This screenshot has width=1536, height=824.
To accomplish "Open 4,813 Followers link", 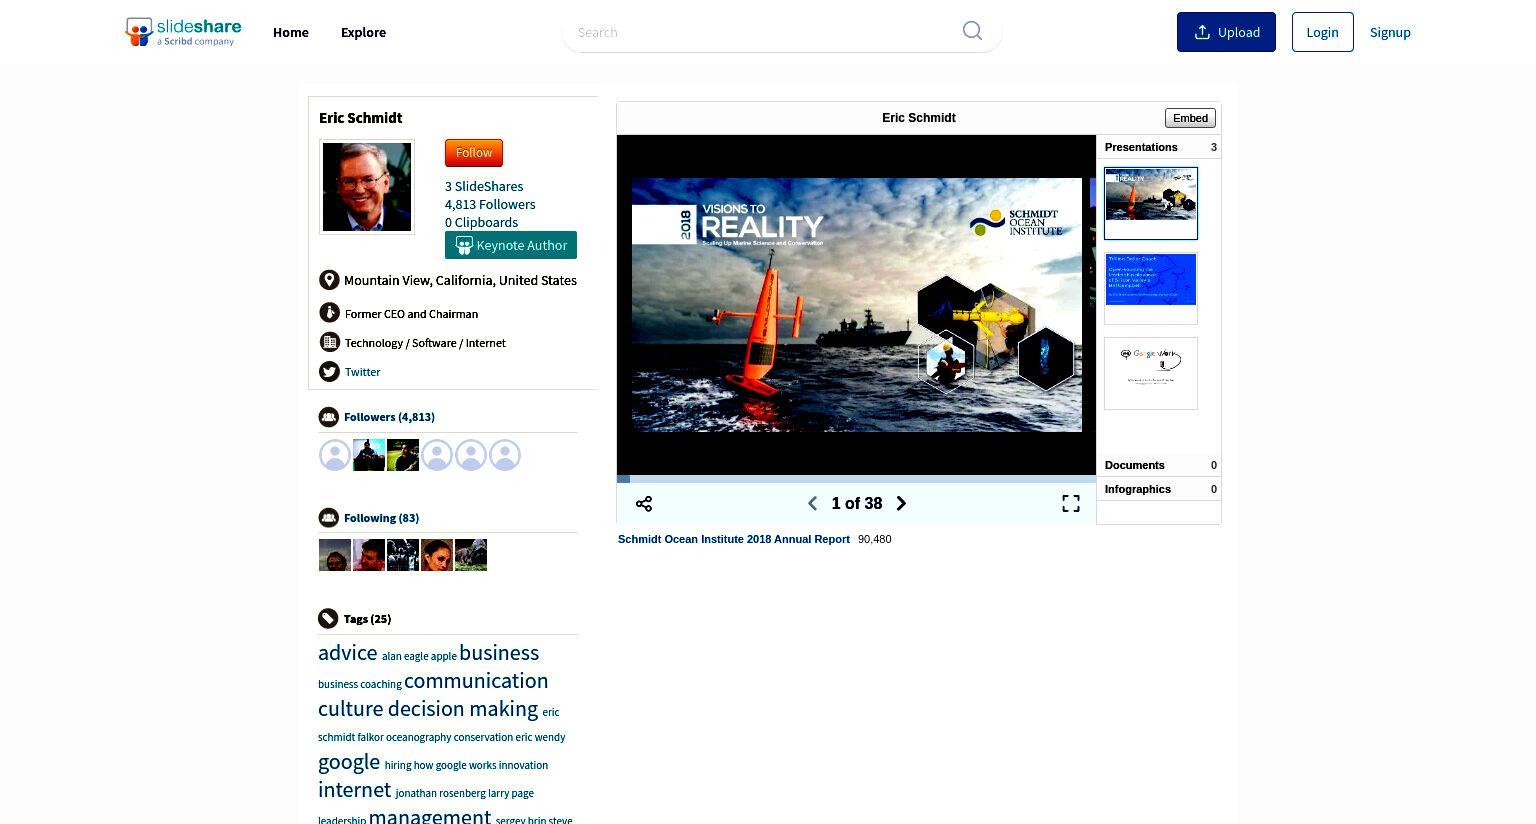I will (490, 204).
